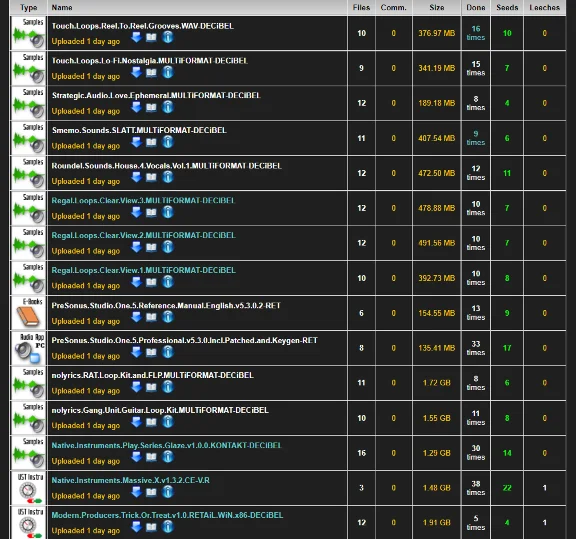The width and height of the screenshot is (576, 539).
Task: Open nolyrics.Gang.Unit.Guitar.Loop.Kit torrent link
Action: click(x=160, y=410)
